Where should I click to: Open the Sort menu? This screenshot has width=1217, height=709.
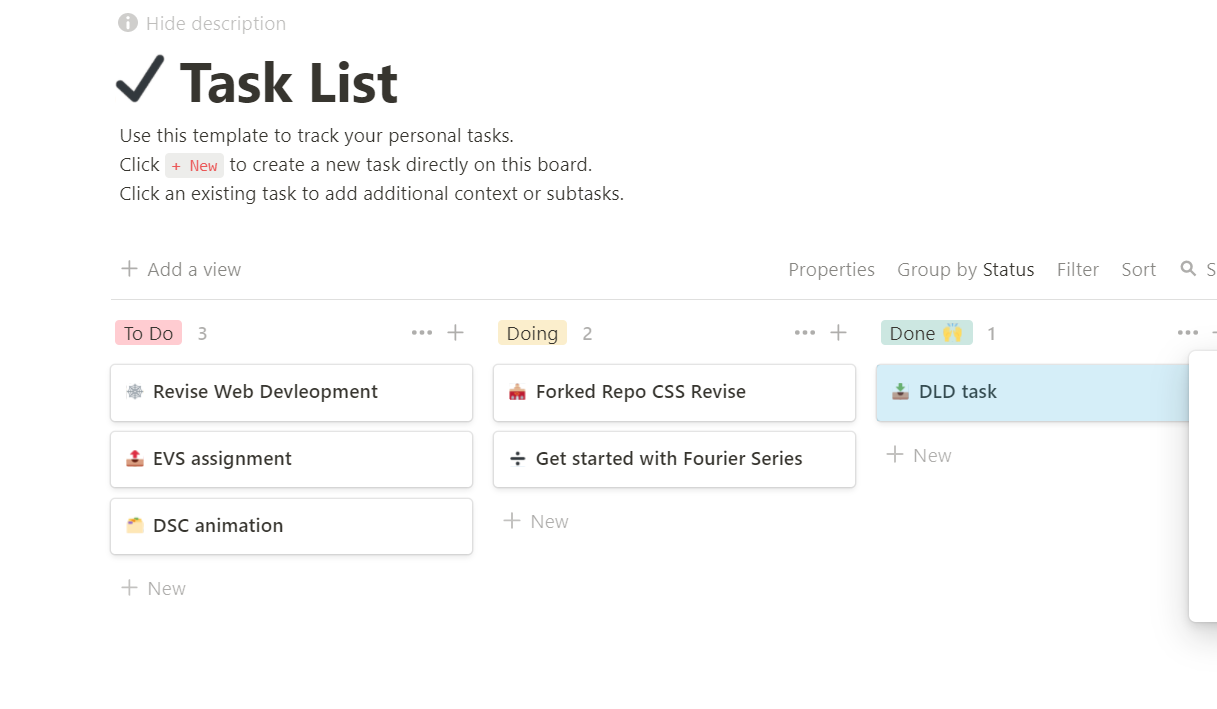1138,269
